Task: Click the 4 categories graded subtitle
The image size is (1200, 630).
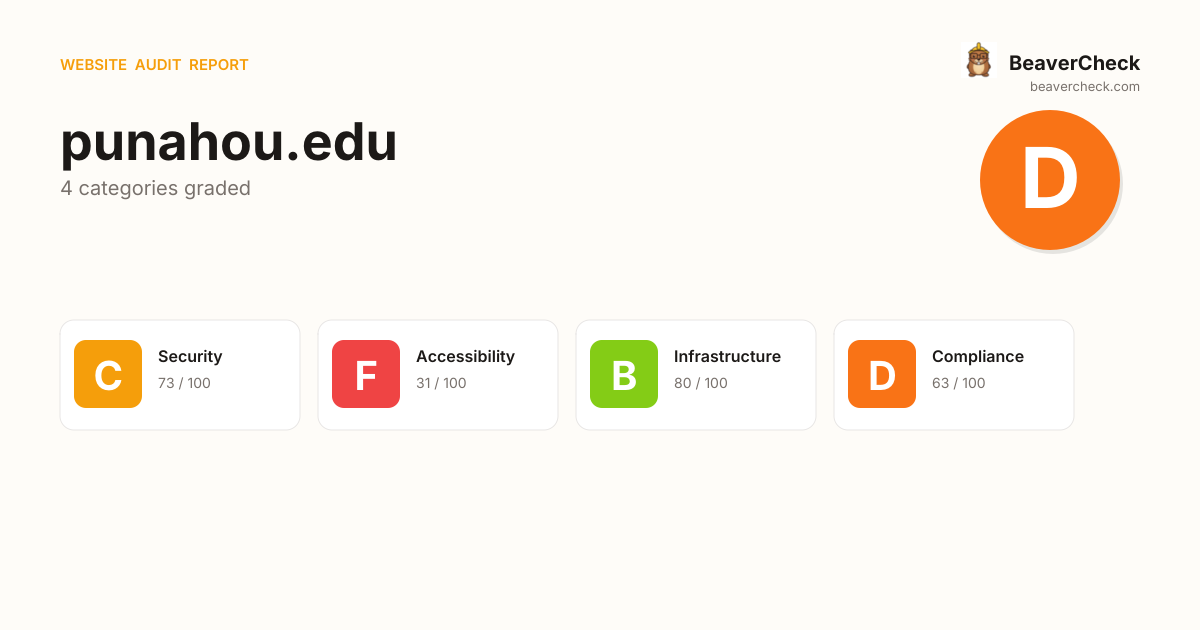Action: click(x=155, y=188)
